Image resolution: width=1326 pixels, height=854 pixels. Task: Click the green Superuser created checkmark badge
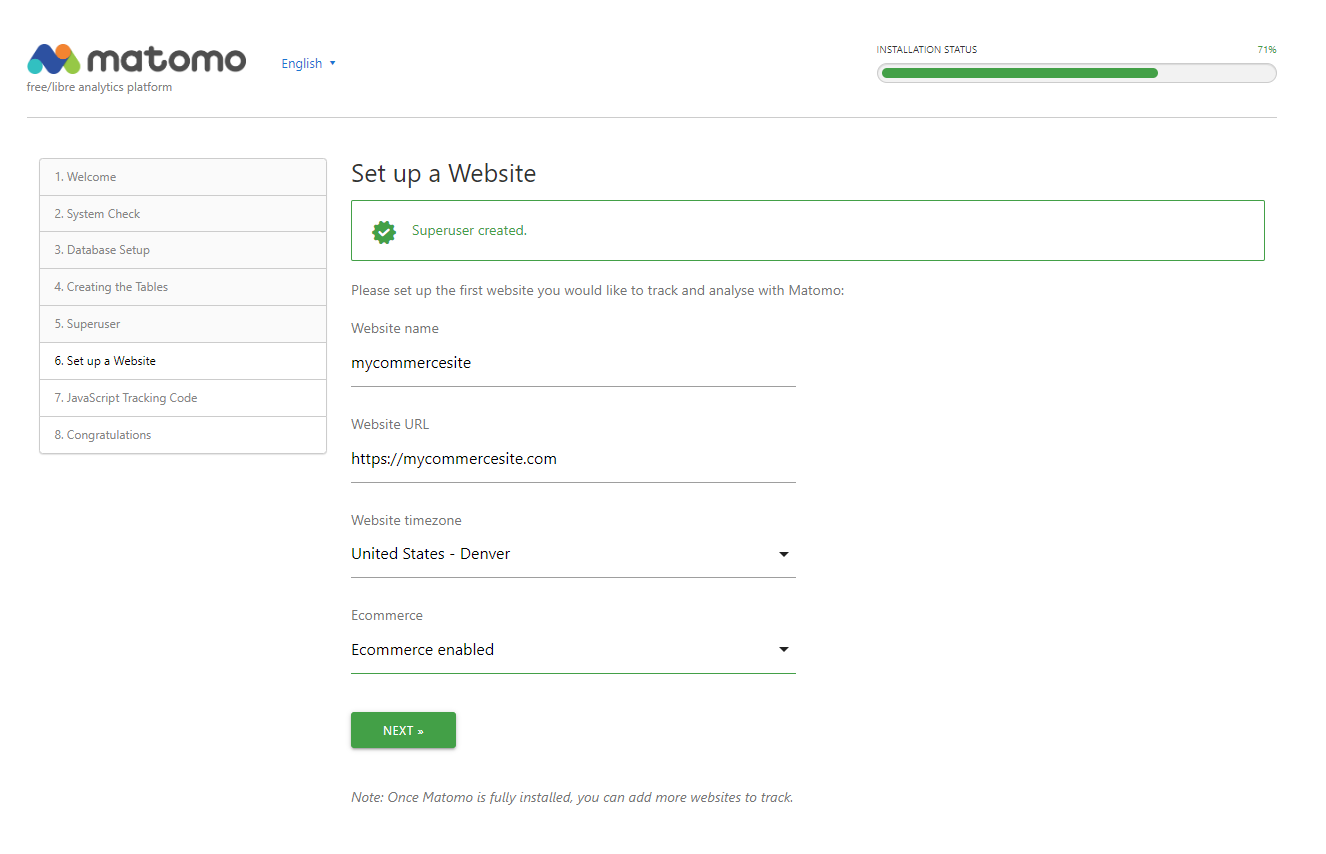pos(384,231)
